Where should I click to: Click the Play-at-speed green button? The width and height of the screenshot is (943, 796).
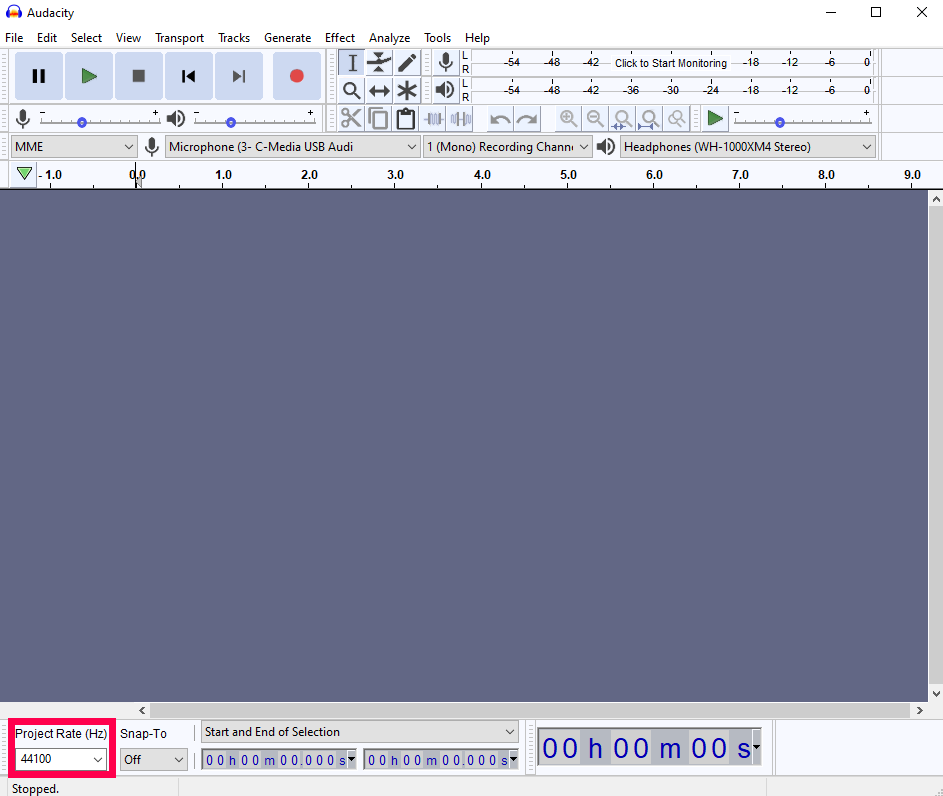[715, 118]
